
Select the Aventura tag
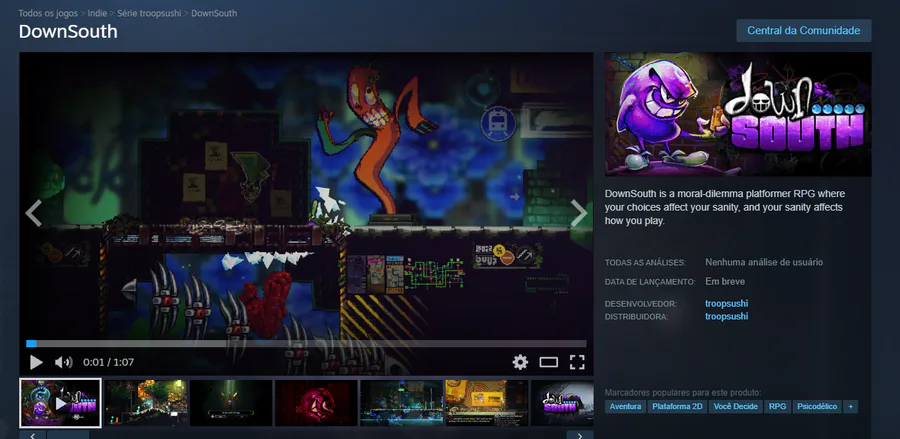tap(625, 406)
